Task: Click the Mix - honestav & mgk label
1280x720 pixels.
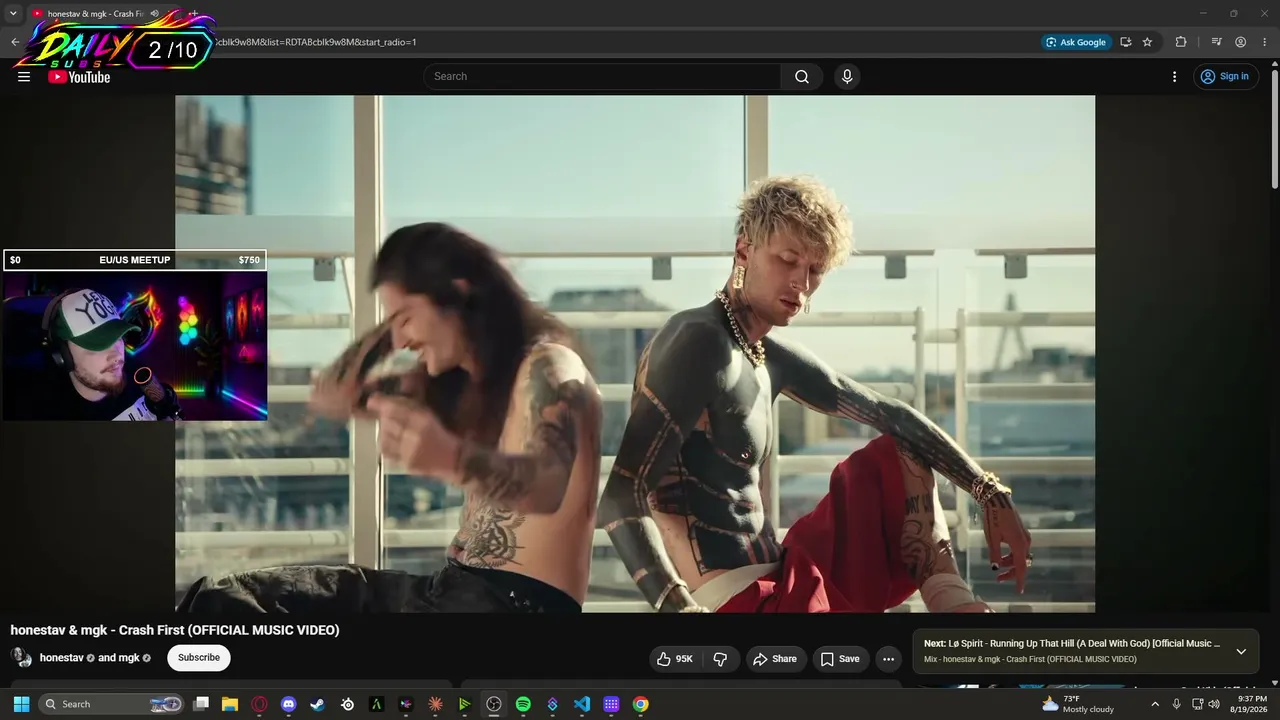Action: point(1030,660)
